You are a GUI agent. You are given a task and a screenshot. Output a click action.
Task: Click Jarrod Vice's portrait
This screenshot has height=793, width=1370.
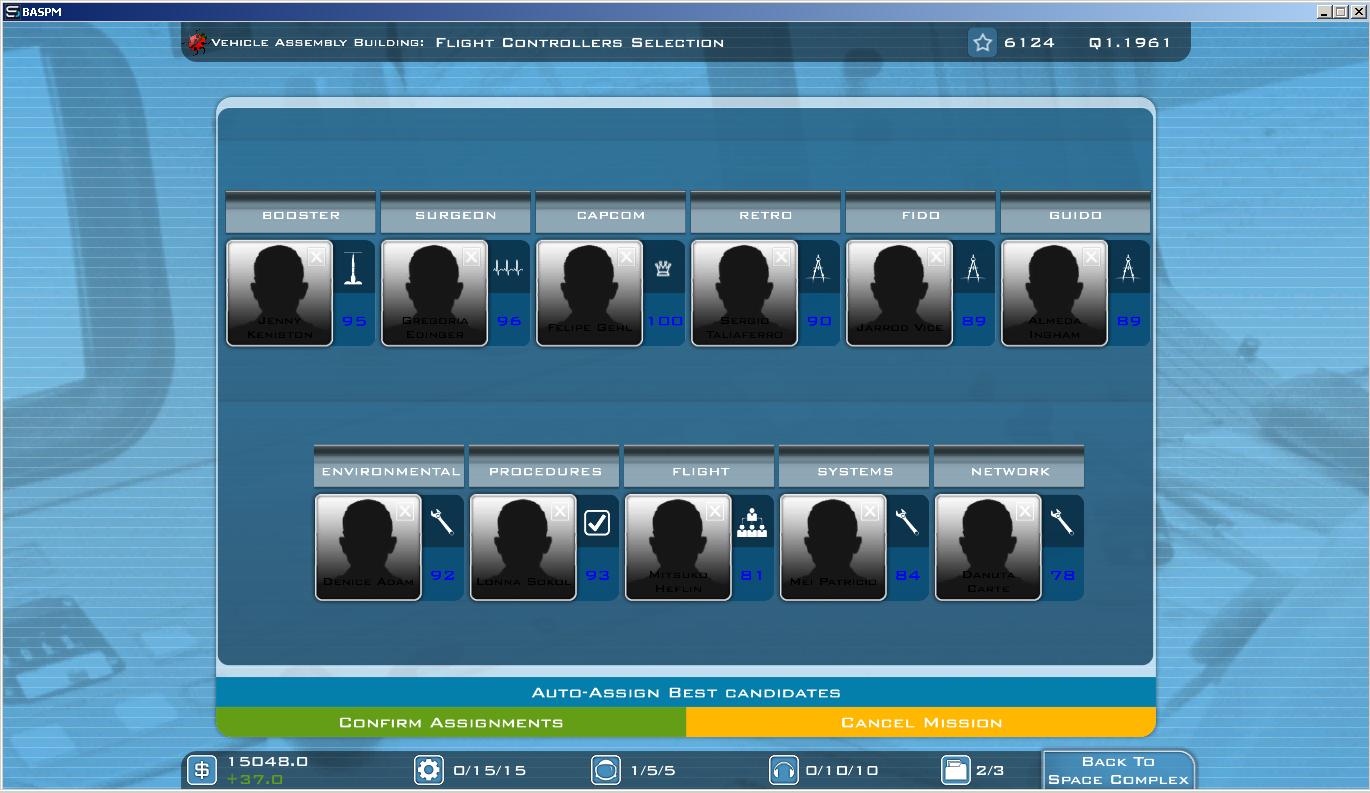[x=899, y=293]
